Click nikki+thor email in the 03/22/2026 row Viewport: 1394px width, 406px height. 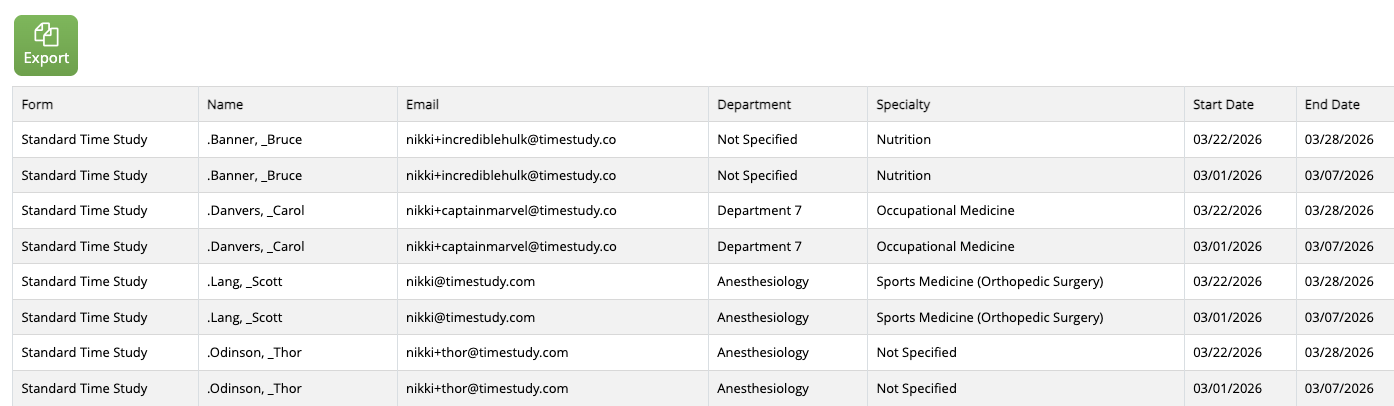tap(487, 352)
